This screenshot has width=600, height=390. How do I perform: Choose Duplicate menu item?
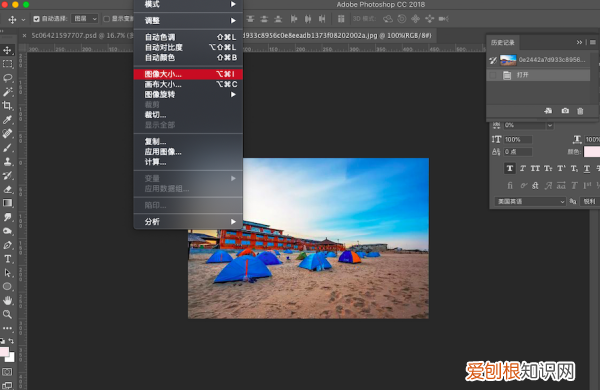pos(188,142)
